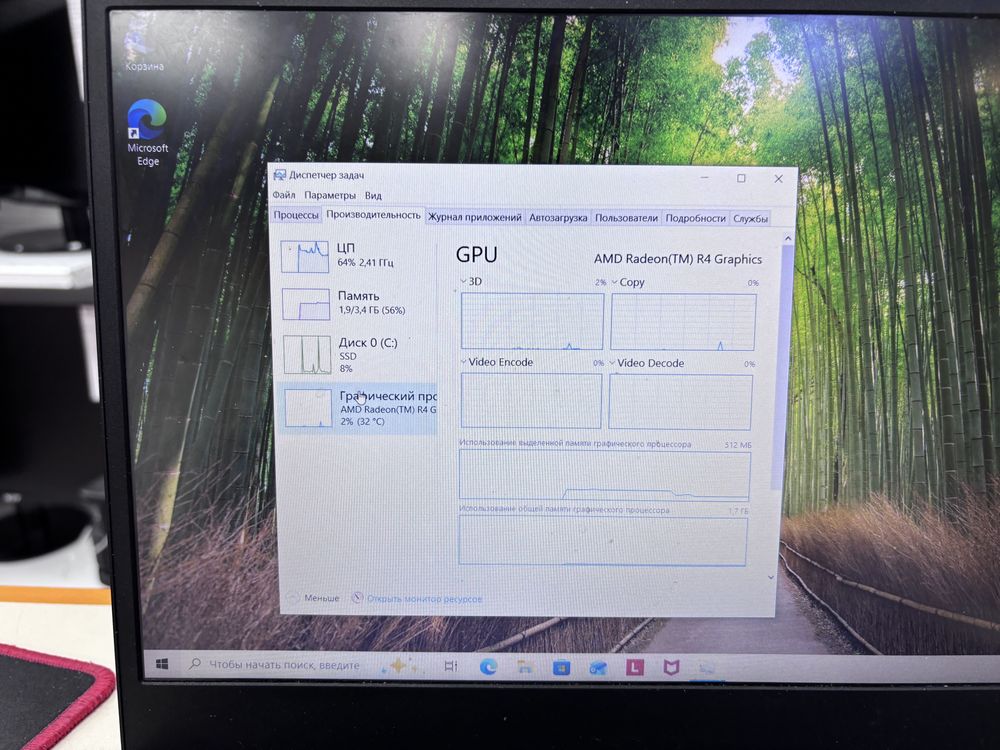Close the Диспетчер задач window

pyautogui.click(x=778, y=179)
